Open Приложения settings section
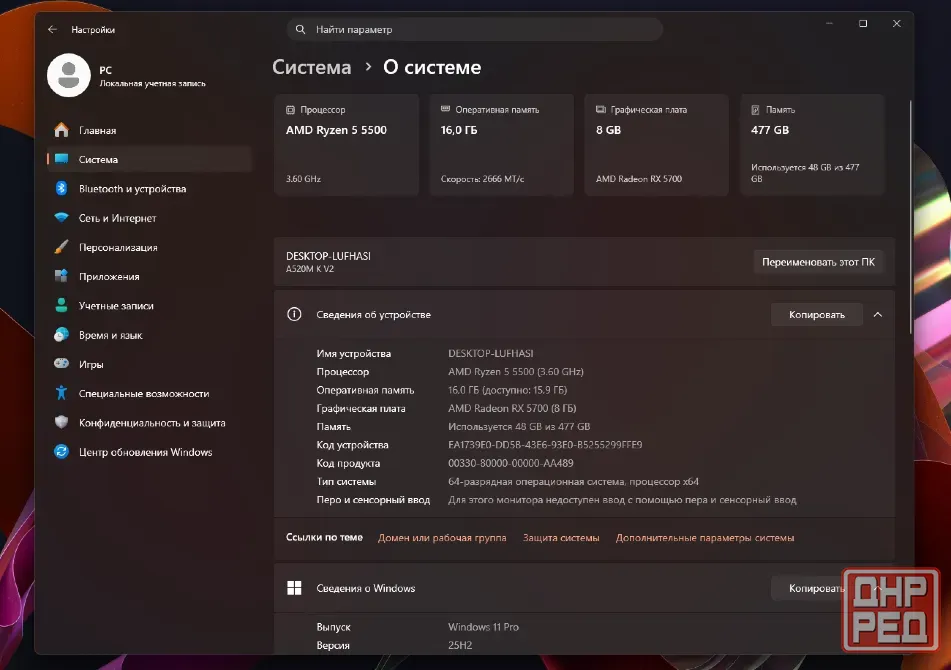Image resolution: width=951 pixels, height=670 pixels. [149, 276]
